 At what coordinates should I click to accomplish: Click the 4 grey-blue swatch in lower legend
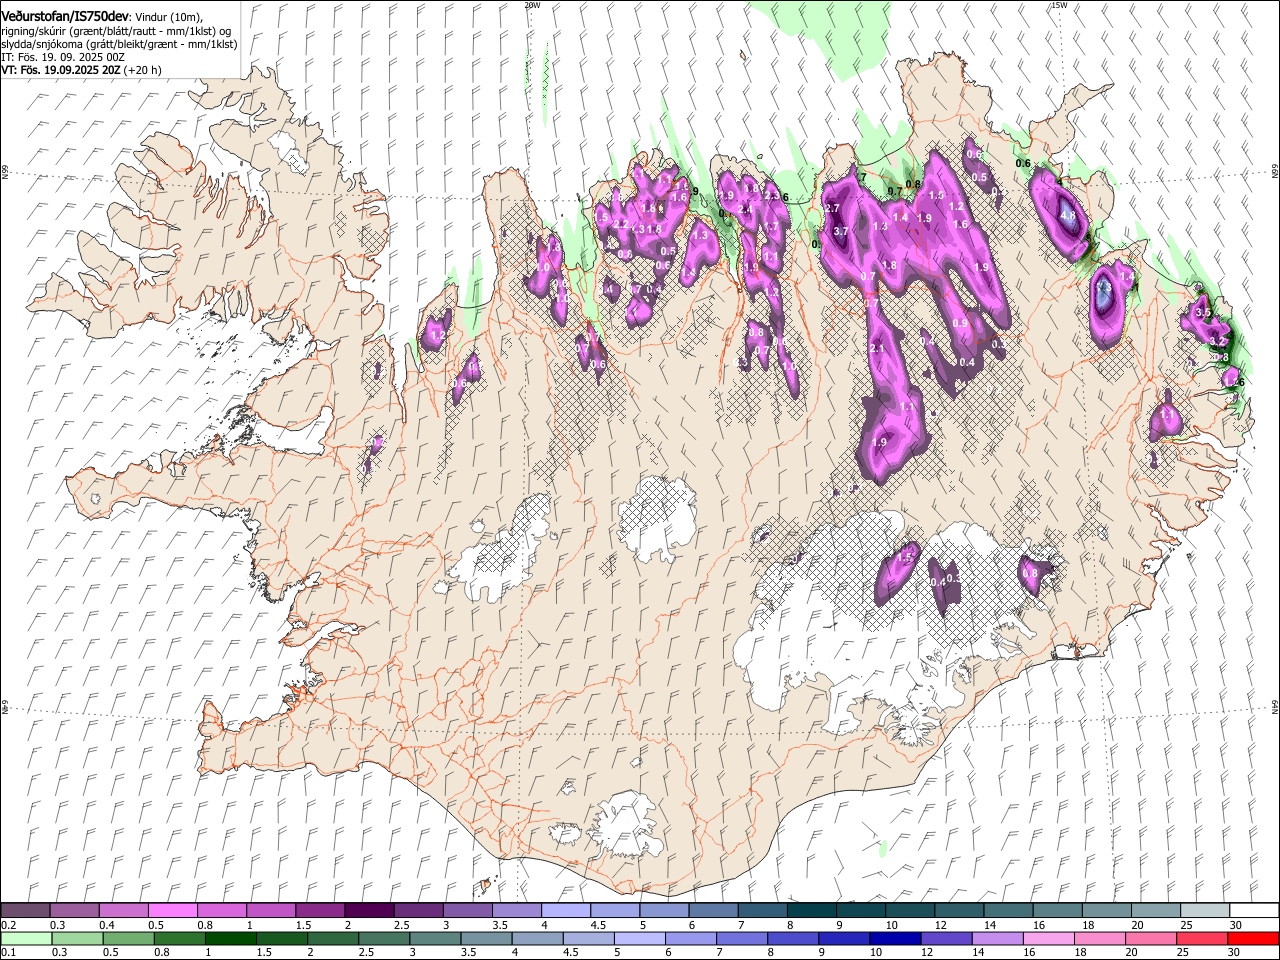537,938
